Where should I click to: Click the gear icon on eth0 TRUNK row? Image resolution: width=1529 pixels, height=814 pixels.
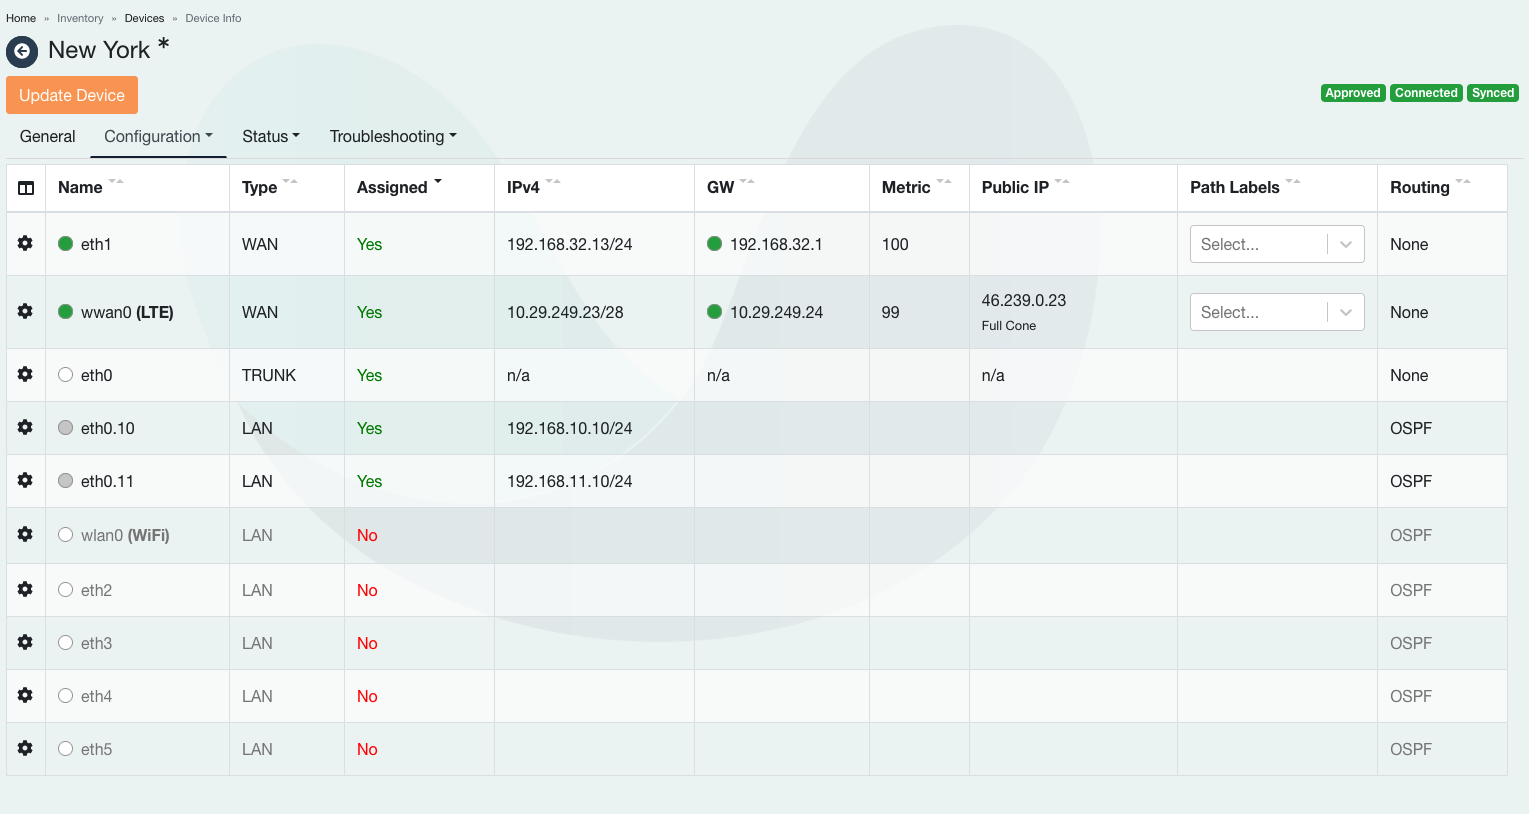(25, 375)
